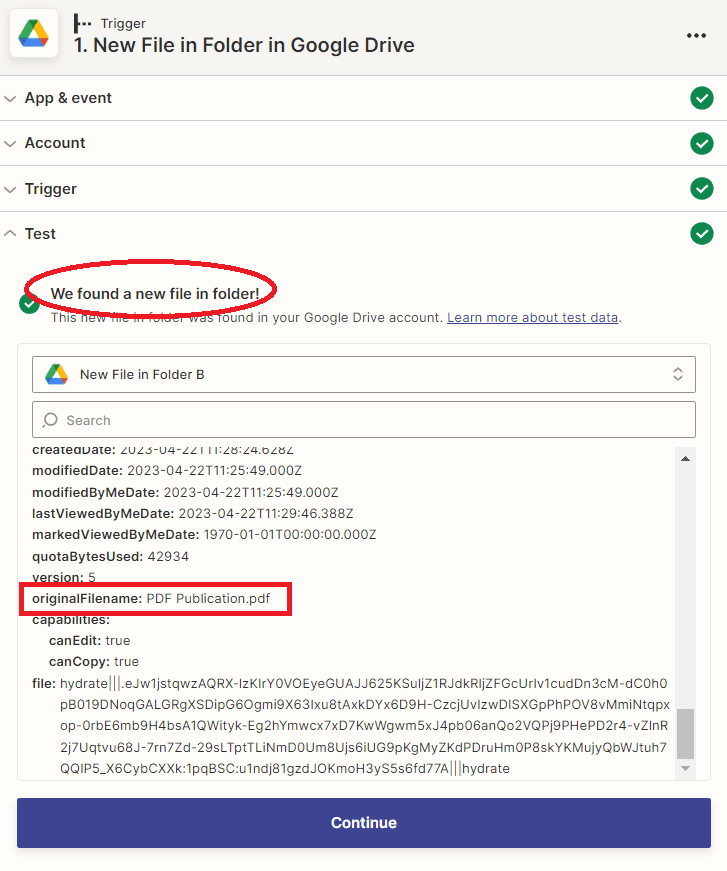Screen dimensions: 727x871
Task: Click the green checkmark beside App & event
Action: [x=702, y=98]
